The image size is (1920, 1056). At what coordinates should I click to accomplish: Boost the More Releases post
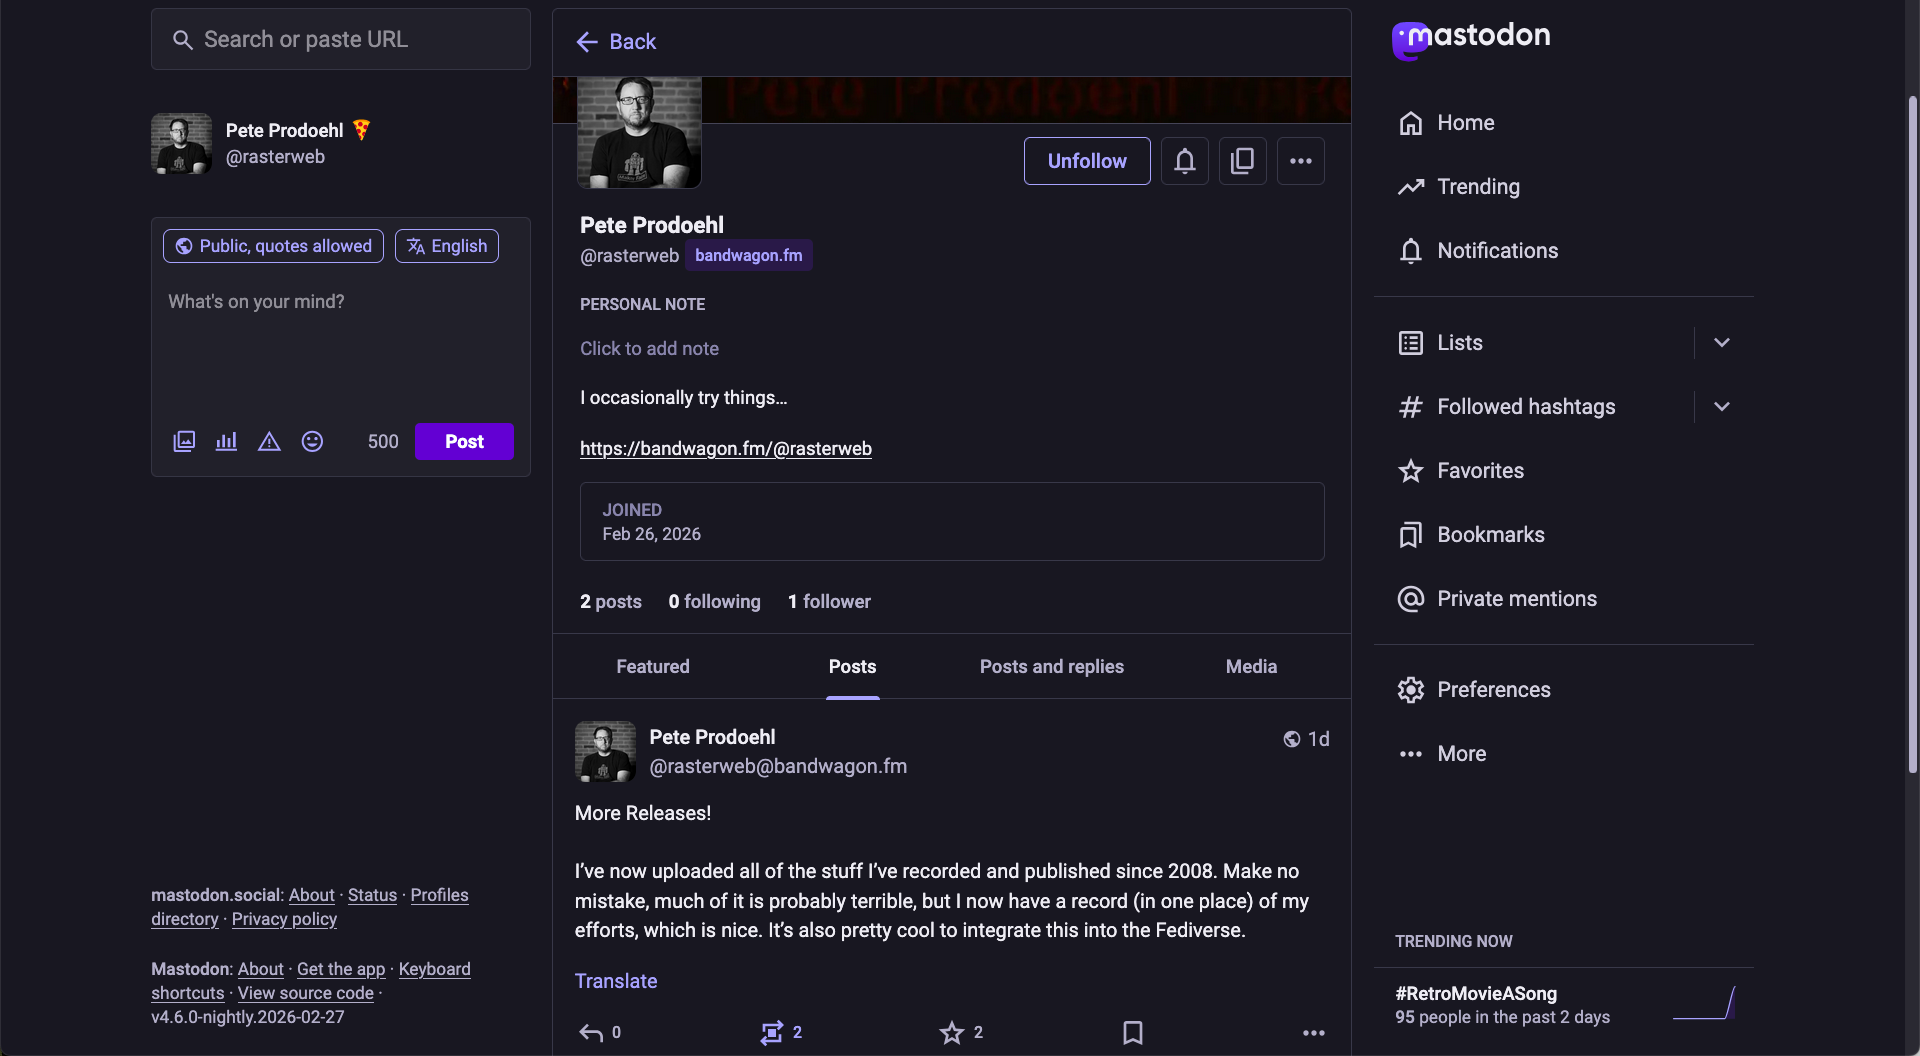click(773, 1032)
